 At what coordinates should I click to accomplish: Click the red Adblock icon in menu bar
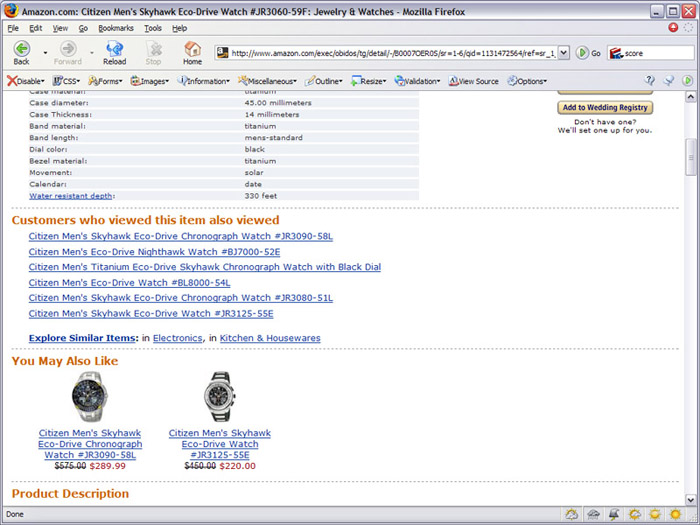673,28
